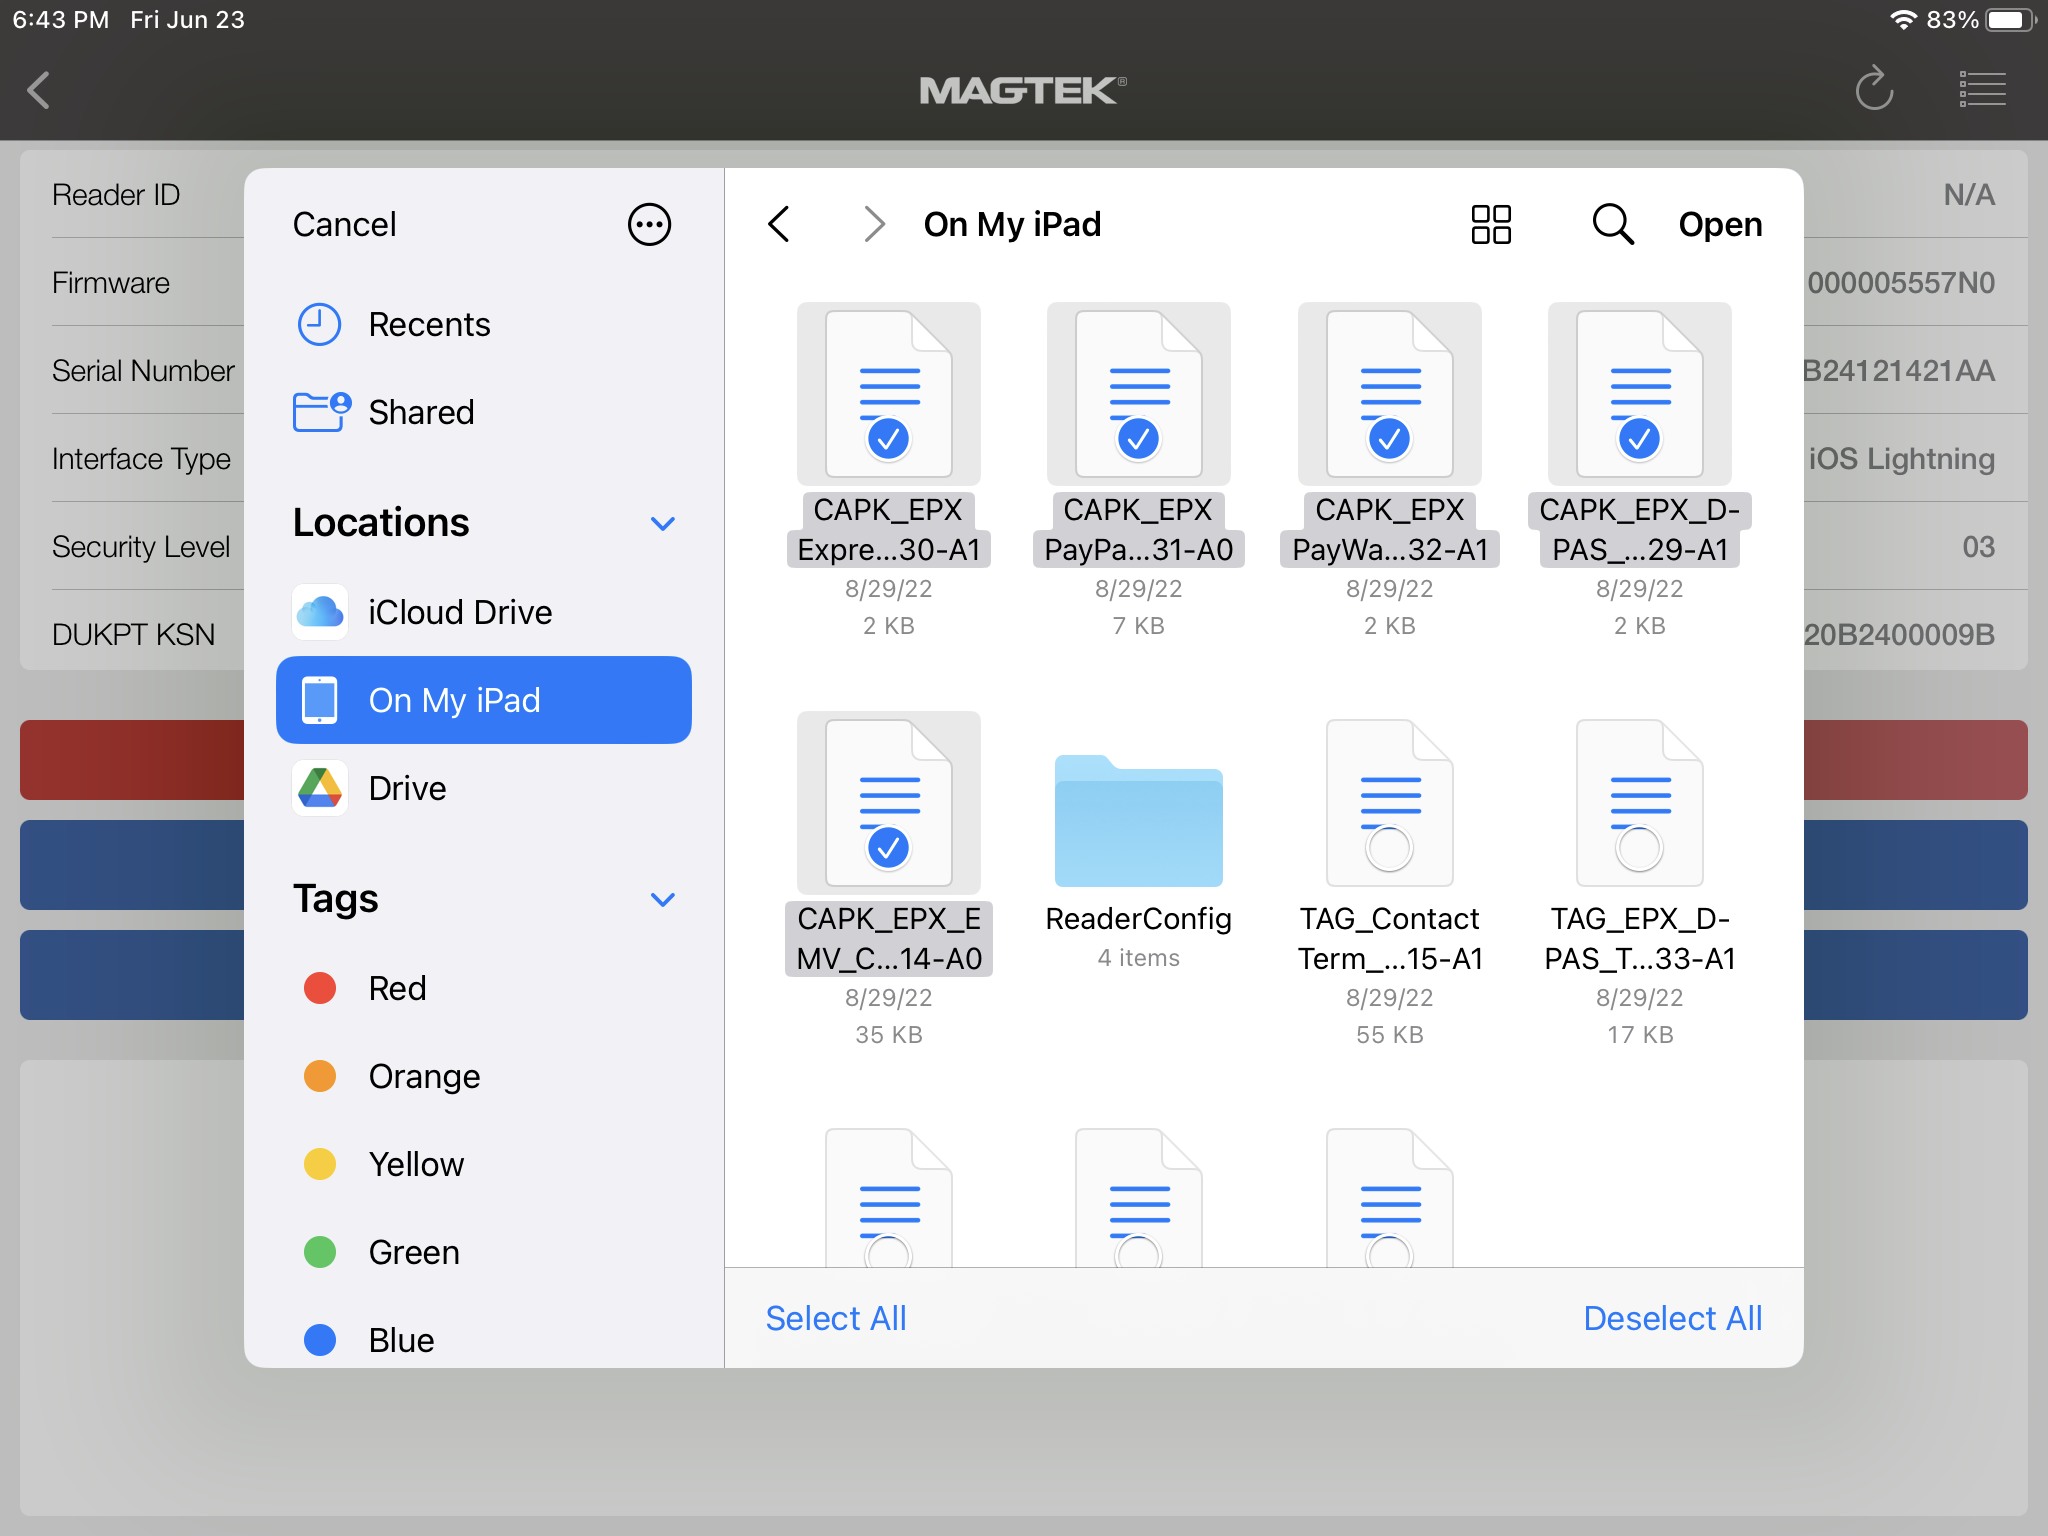Tap Interface Type row in MagTek
The height and width of the screenshot is (1536, 2048).
pyautogui.click(x=141, y=459)
